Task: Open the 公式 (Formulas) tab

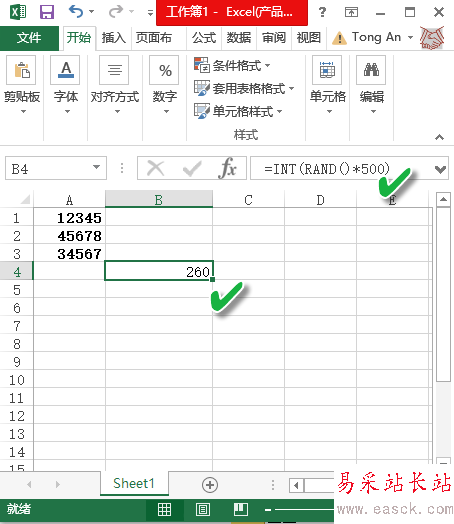Action: tap(204, 38)
